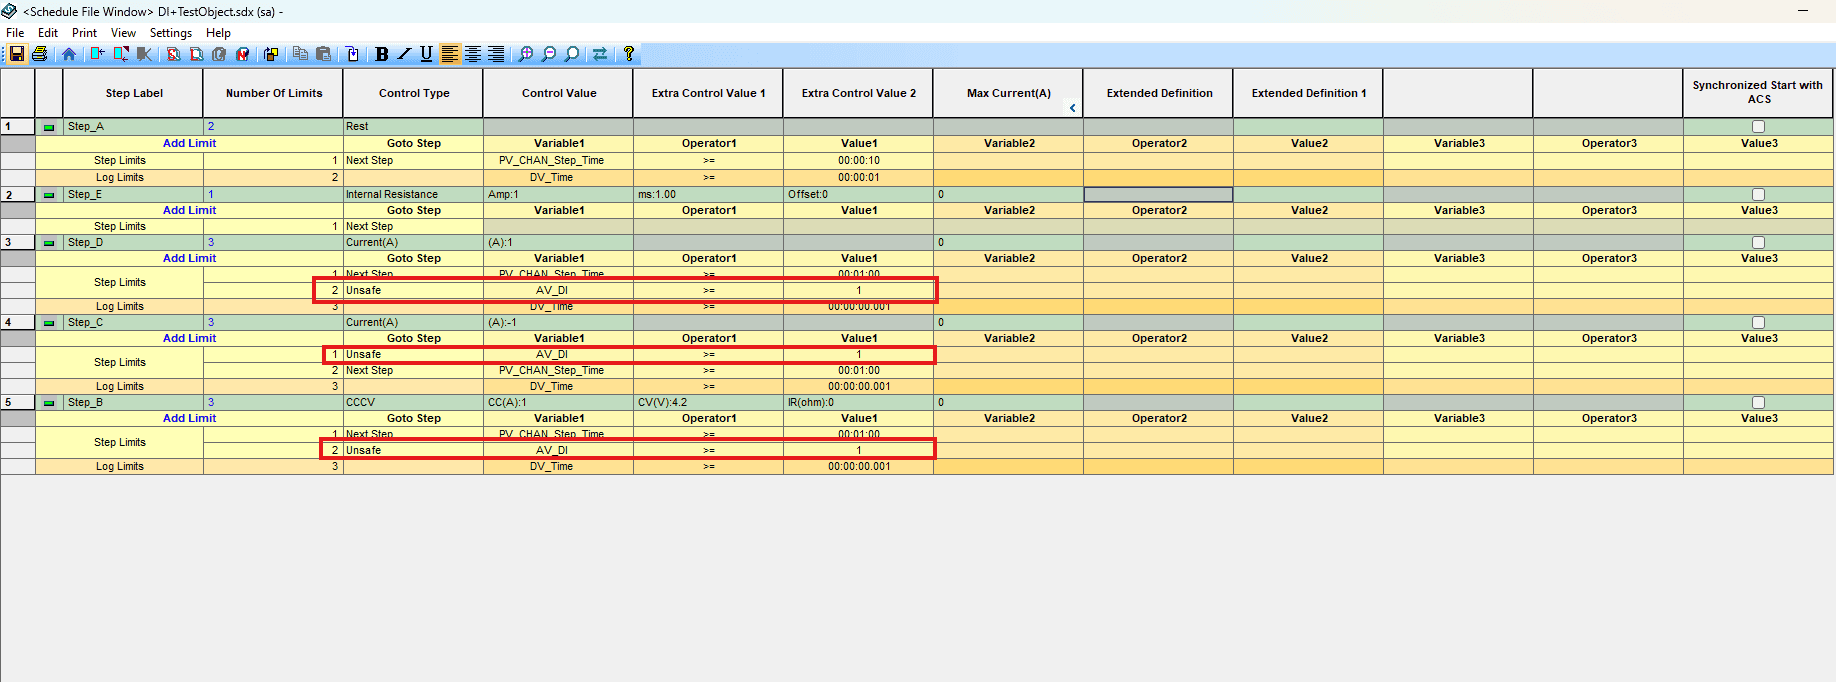Image resolution: width=1836 pixels, height=682 pixels.
Task: Open the File menu
Action: tap(15, 33)
